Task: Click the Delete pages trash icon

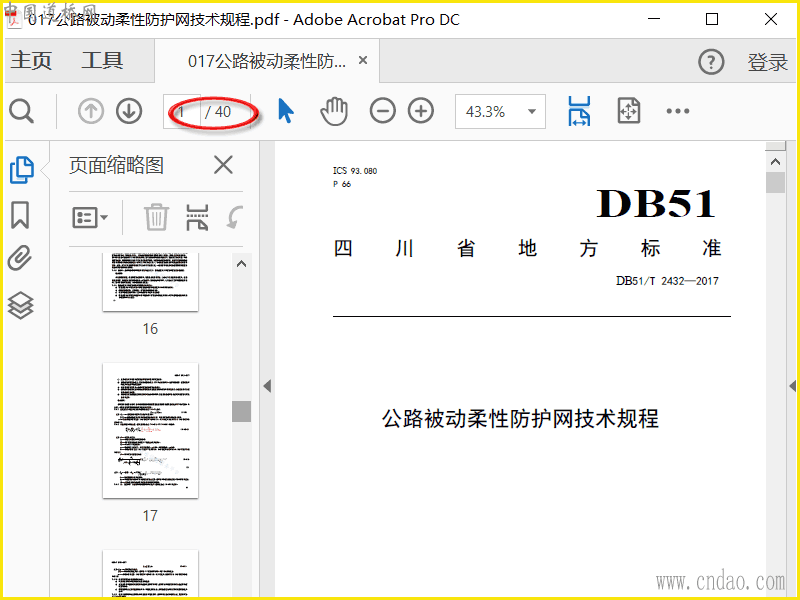Action: [x=156, y=217]
